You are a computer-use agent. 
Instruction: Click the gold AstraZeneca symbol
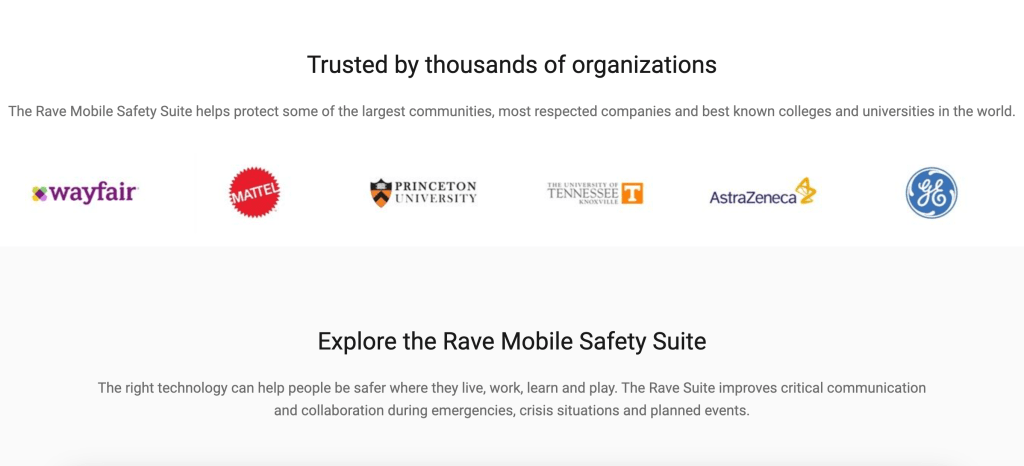806,190
